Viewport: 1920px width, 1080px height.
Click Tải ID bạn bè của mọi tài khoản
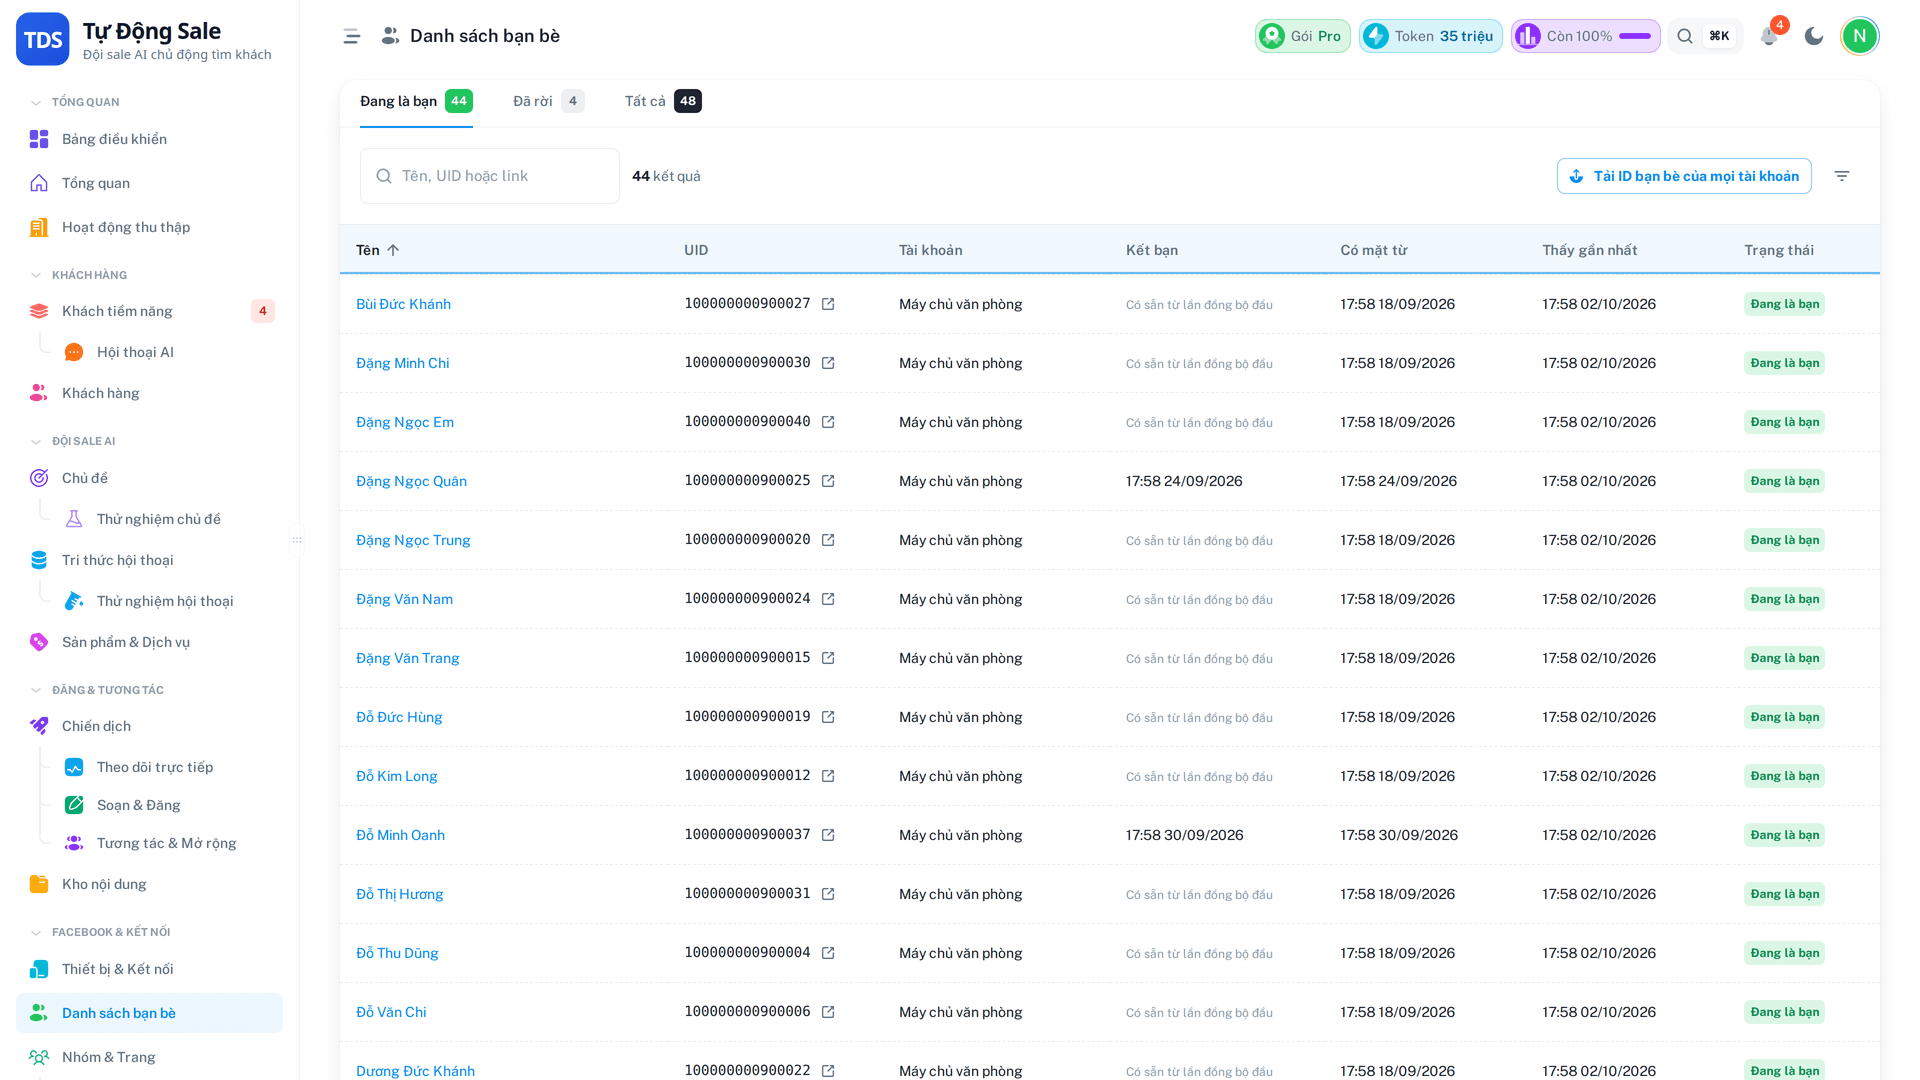coord(1684,176)
